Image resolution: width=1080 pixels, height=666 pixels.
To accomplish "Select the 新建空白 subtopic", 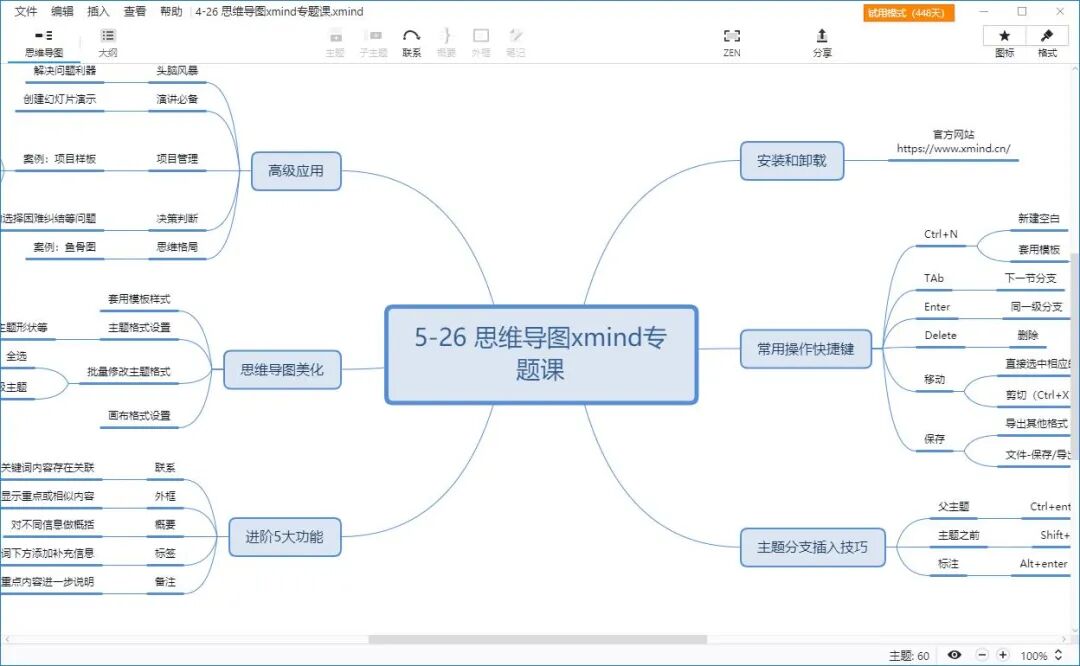I will (1039, 218).
